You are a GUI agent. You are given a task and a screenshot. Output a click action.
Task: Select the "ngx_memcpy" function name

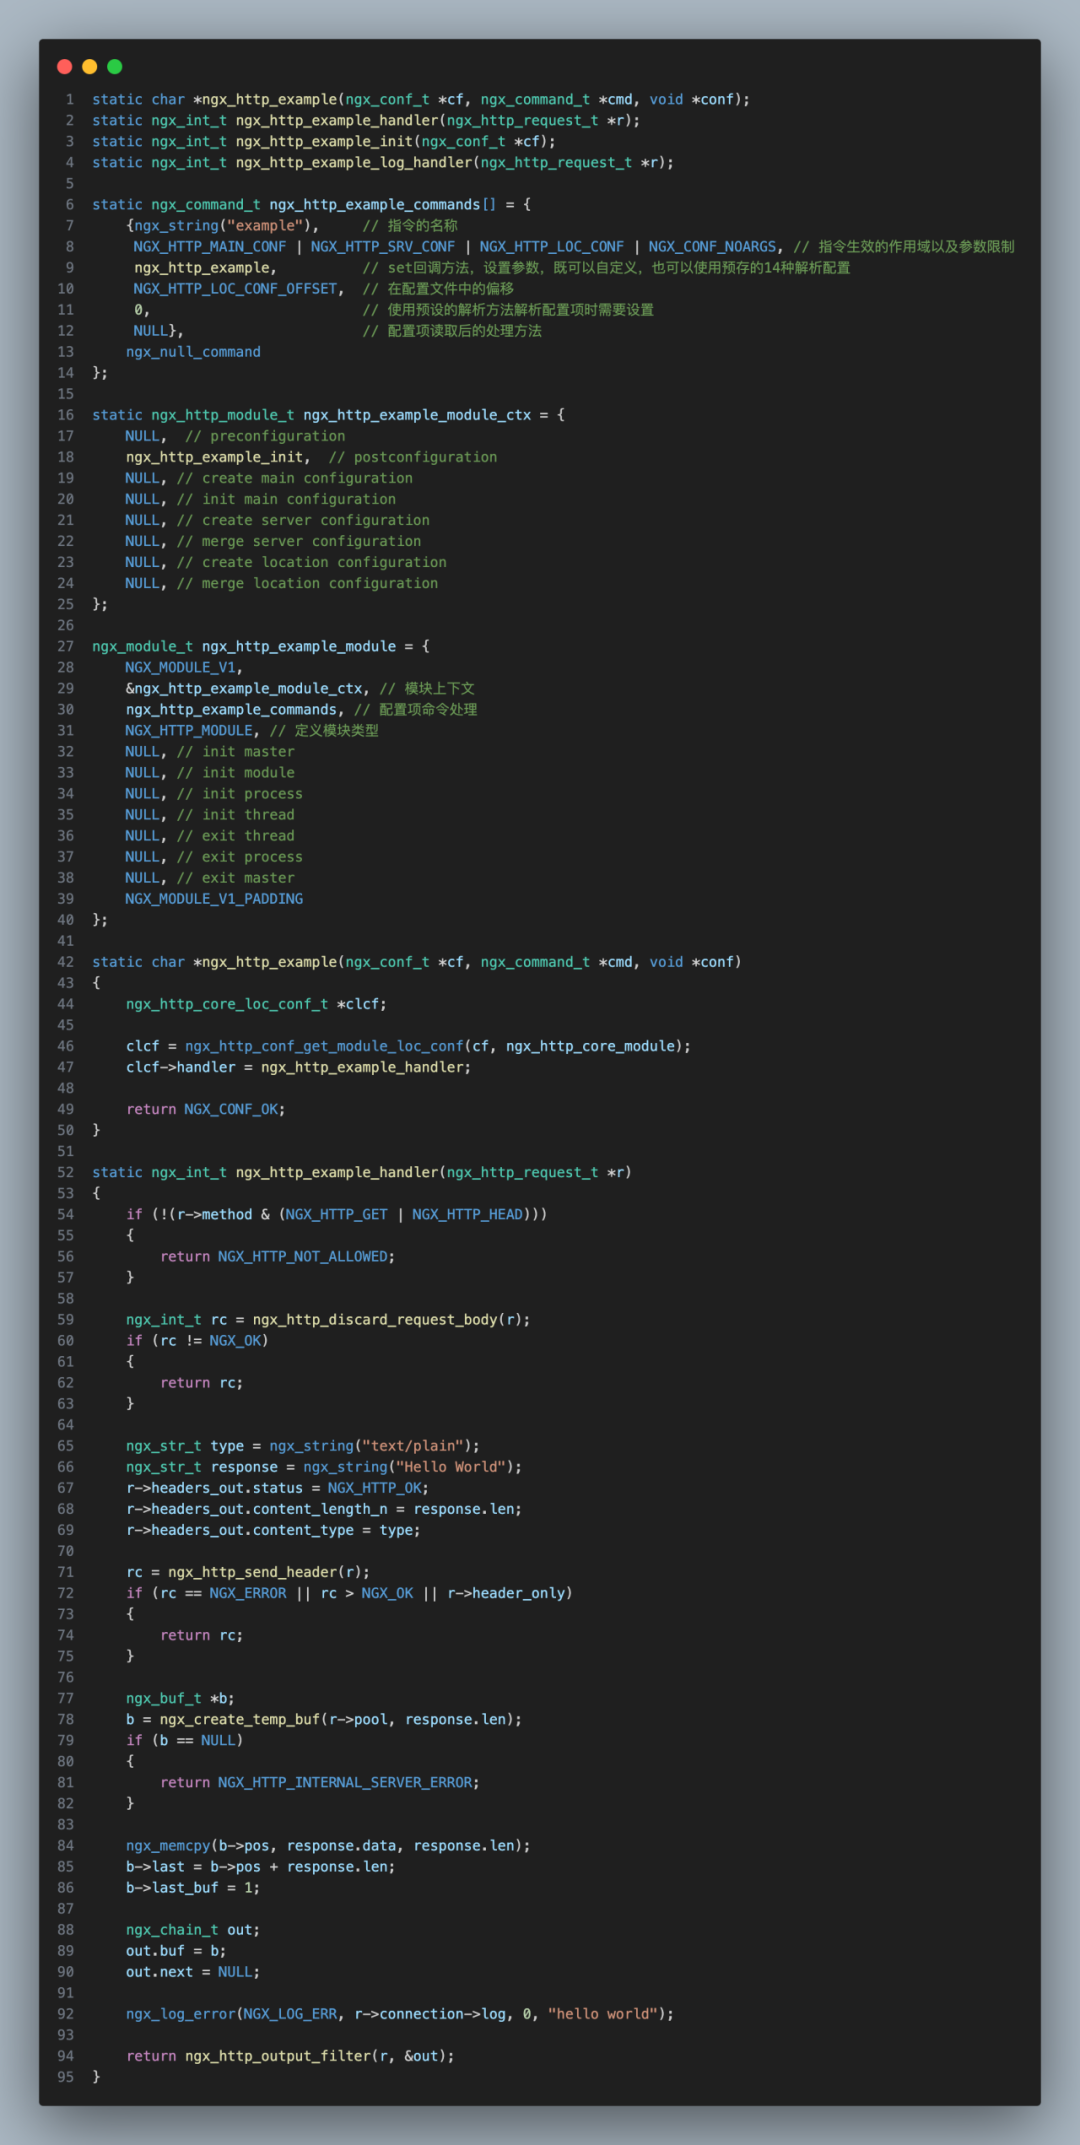click(x=168, y=1846)
